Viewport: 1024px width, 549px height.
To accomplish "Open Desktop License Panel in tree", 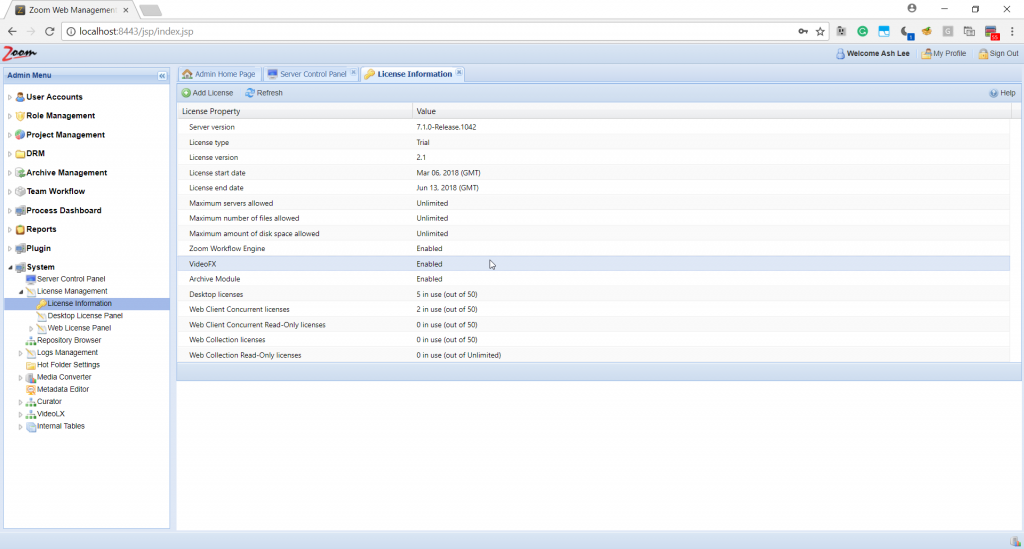I will [x=85, y=316].
